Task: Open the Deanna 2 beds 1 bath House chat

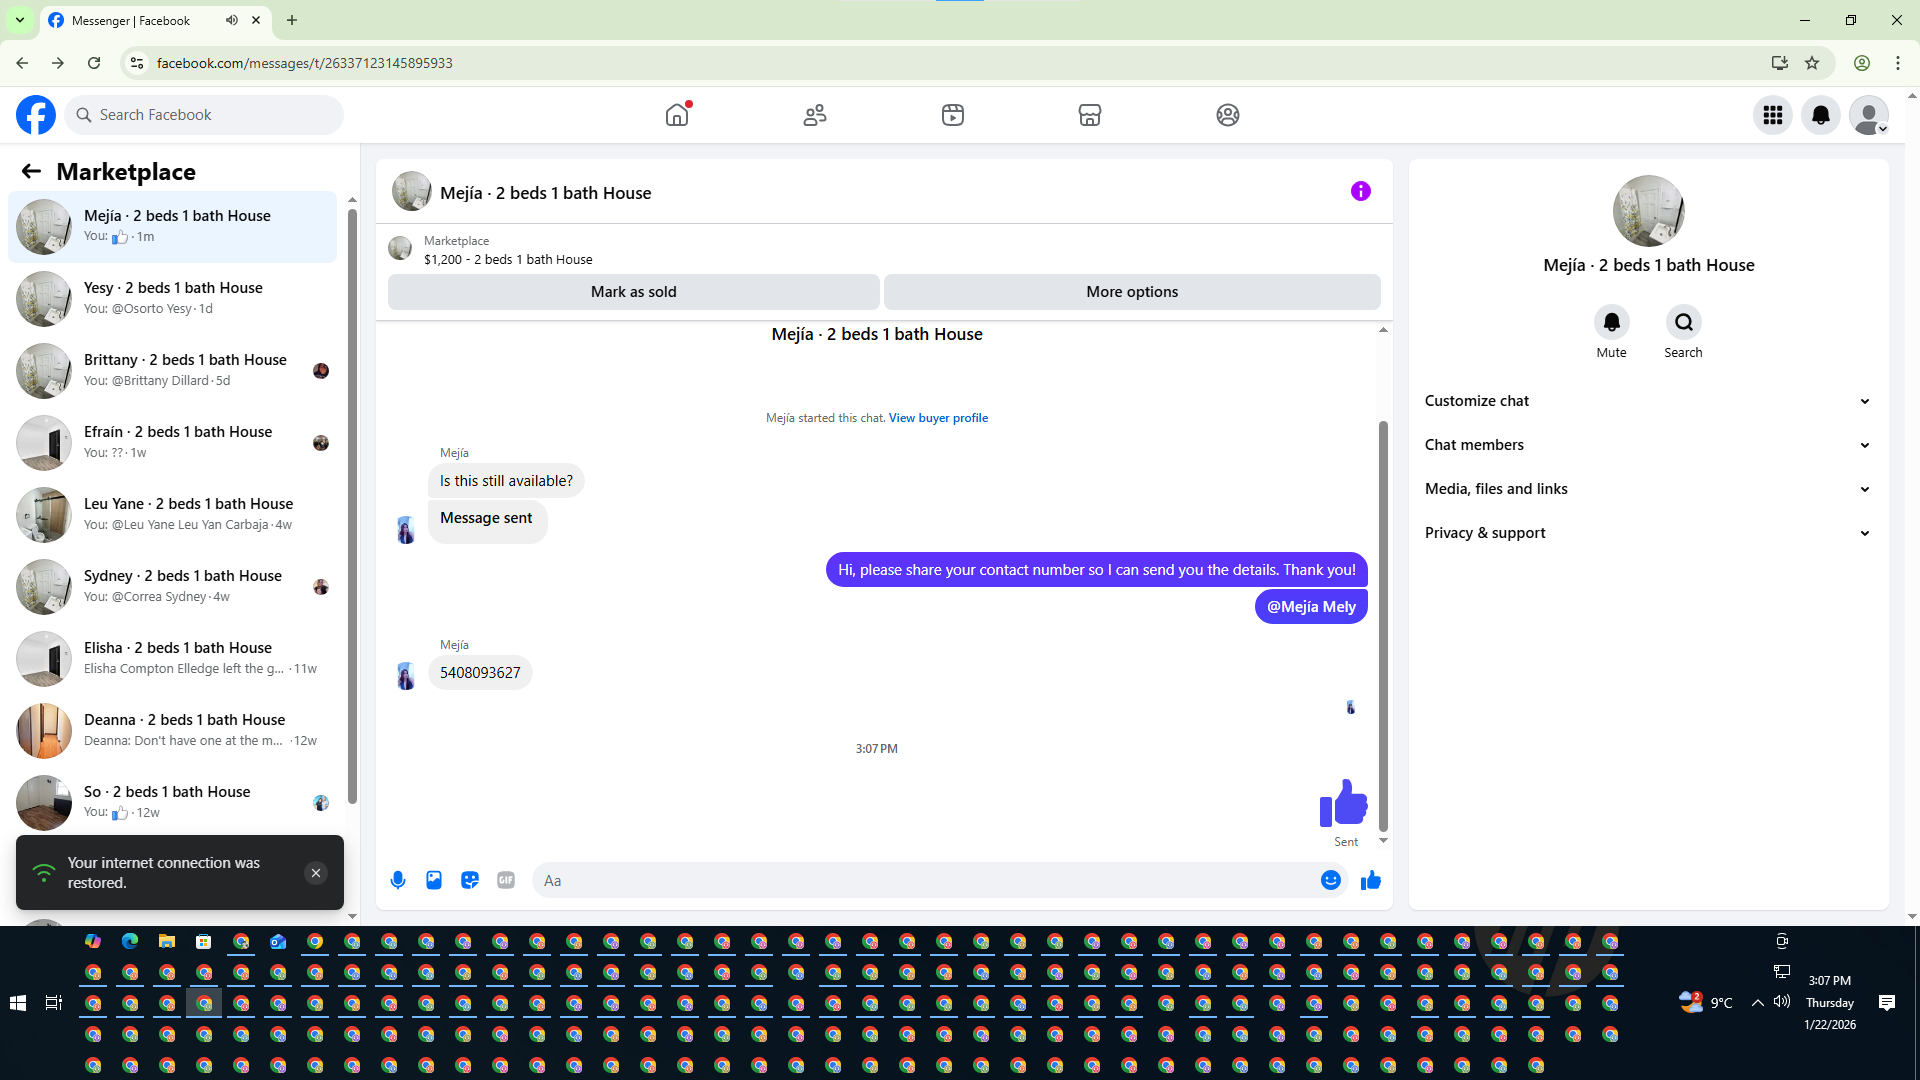Action: (x=172, y=731)
